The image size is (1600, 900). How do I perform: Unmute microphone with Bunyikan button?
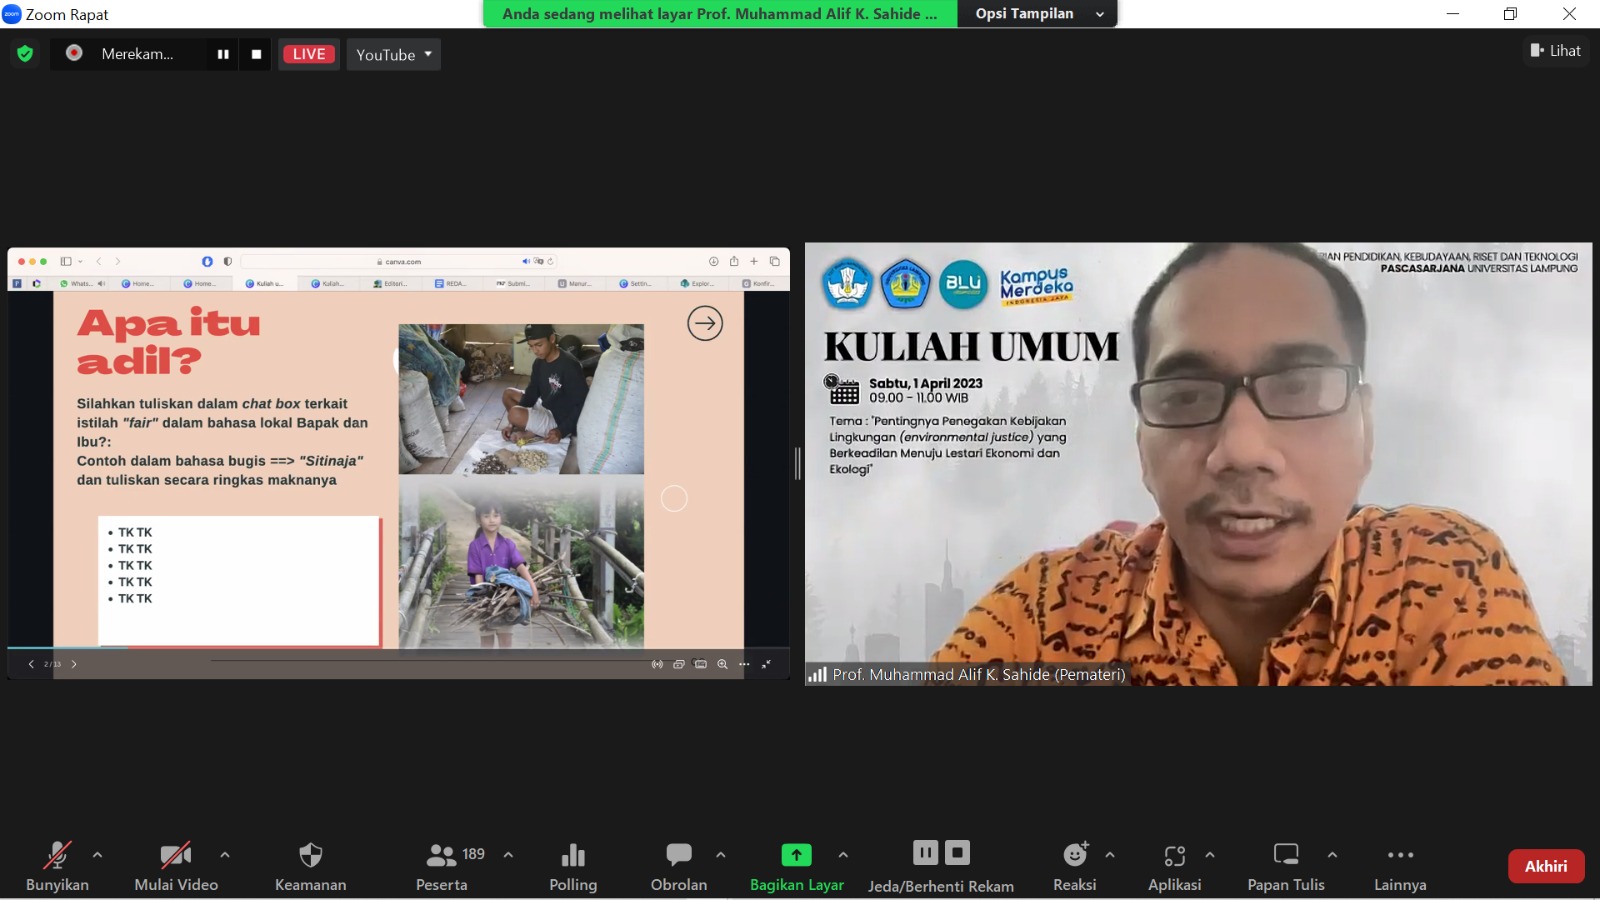(x=57, y=856)
